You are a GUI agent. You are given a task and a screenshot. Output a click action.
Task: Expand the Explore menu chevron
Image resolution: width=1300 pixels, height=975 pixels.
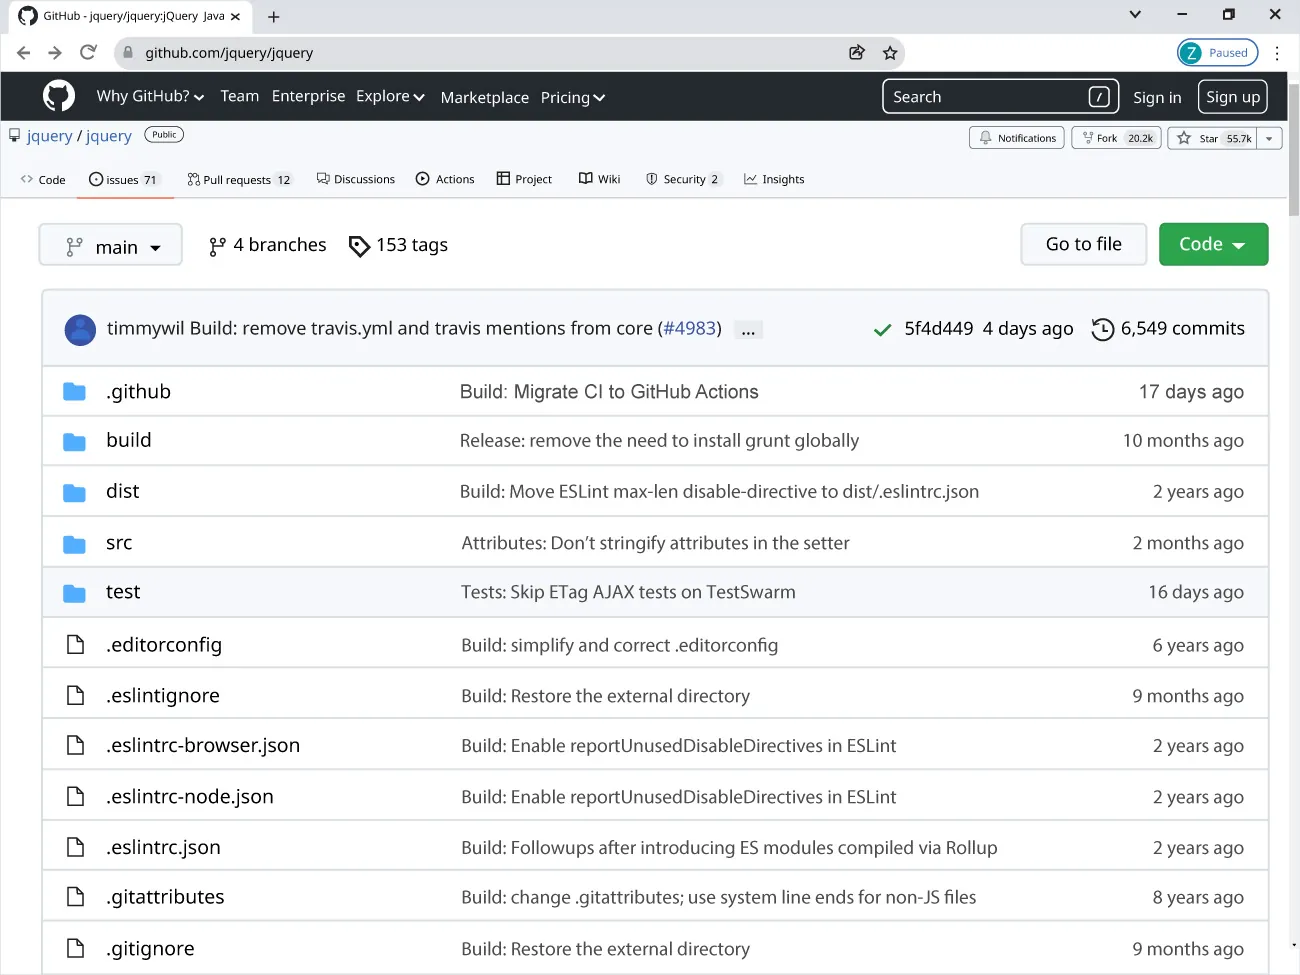tap(418, 96)
